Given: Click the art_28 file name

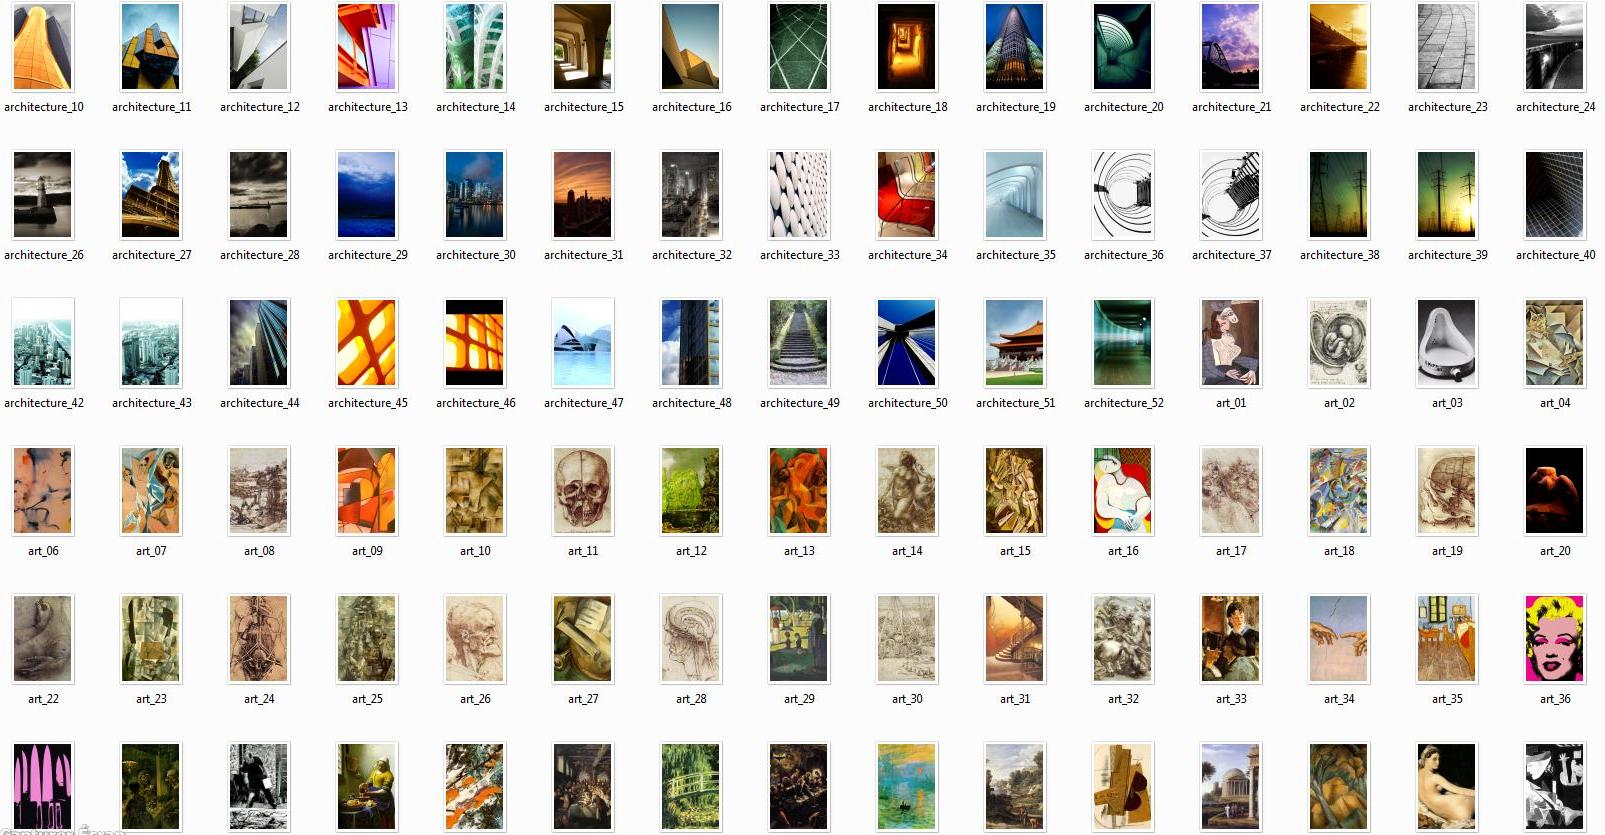Looking at the screenshot, I should click(691, 699).
